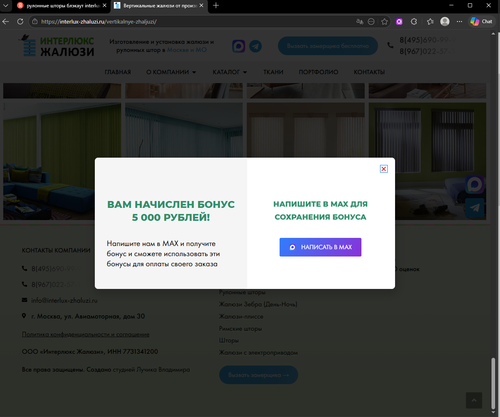Open footer link 'Шторы'
The height and width of the screenshot is (417, 500).
point(229,341)
